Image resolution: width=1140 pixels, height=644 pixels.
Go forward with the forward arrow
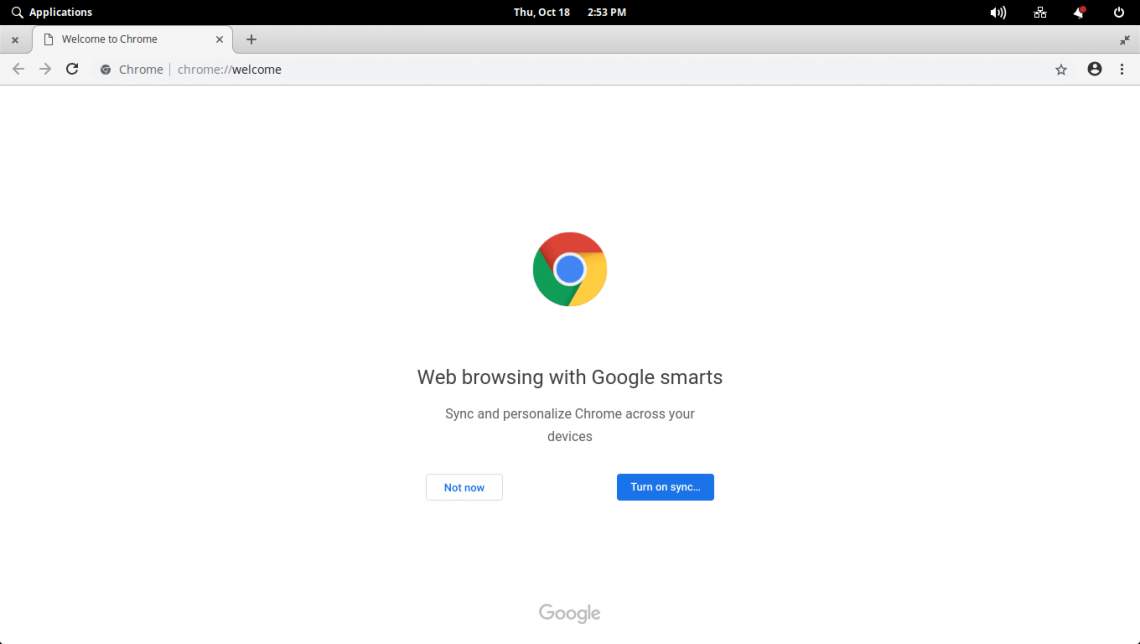click(x=45, y=69)
